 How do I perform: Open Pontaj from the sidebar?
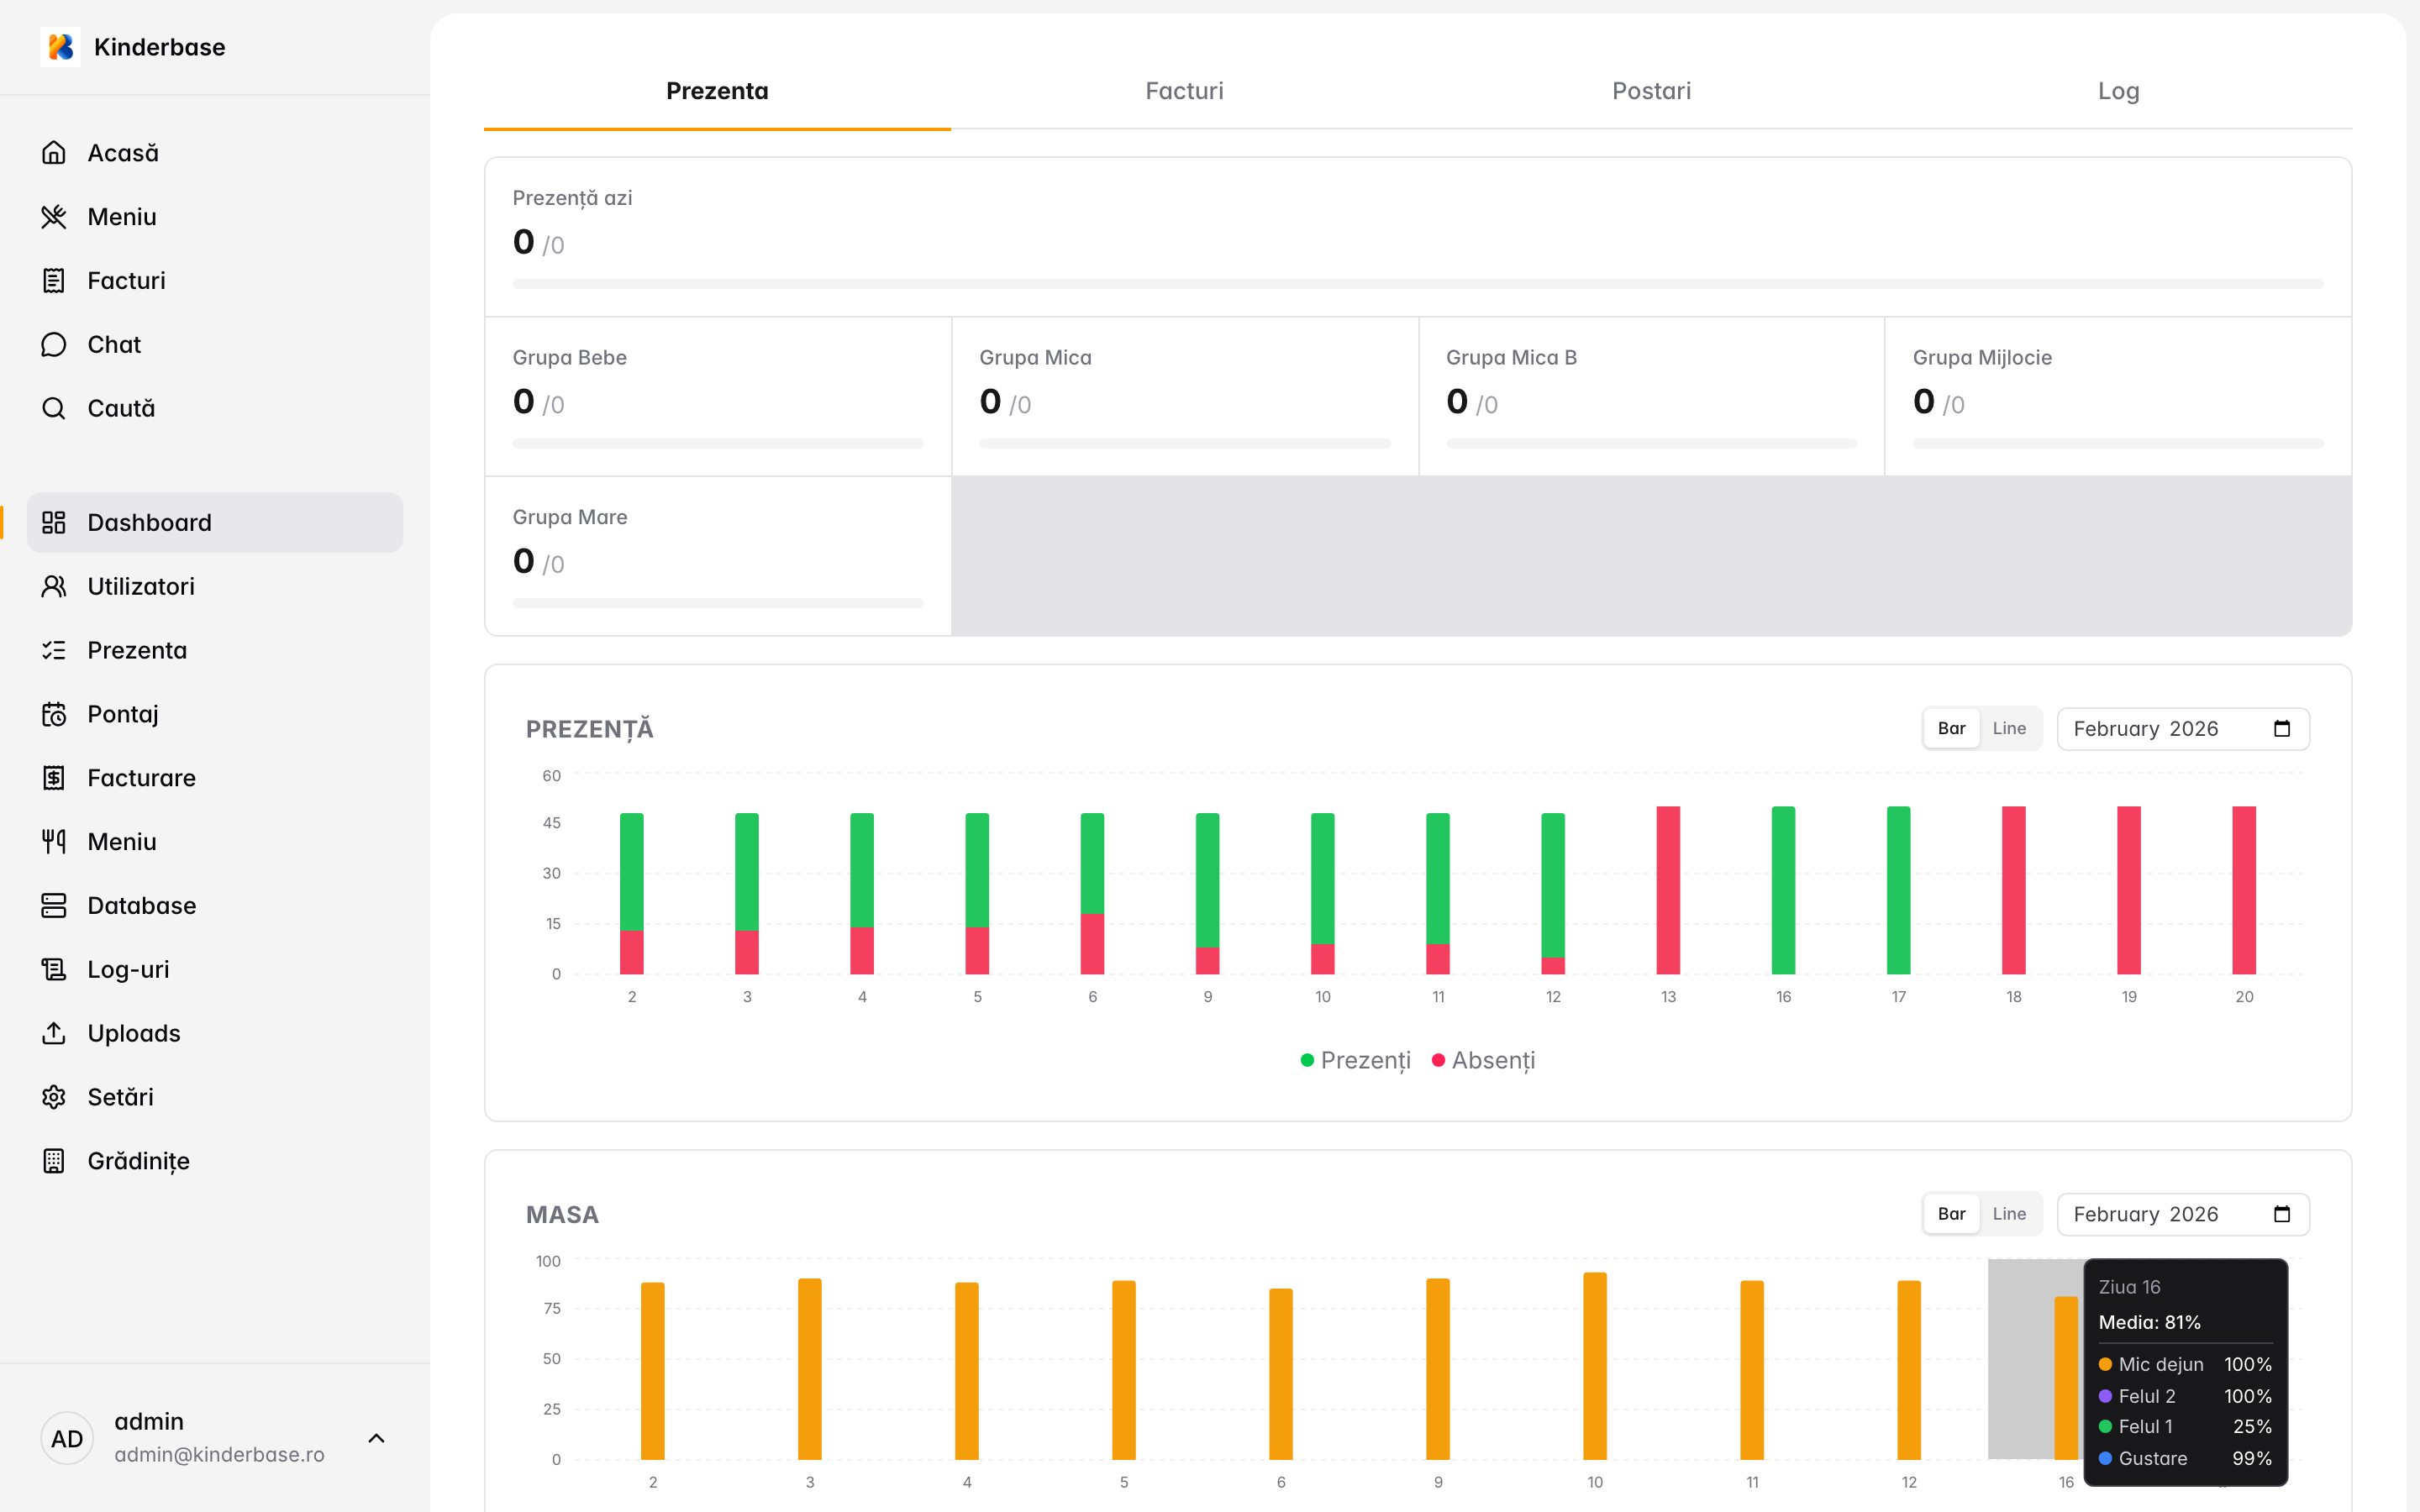[x=122, y=713]
